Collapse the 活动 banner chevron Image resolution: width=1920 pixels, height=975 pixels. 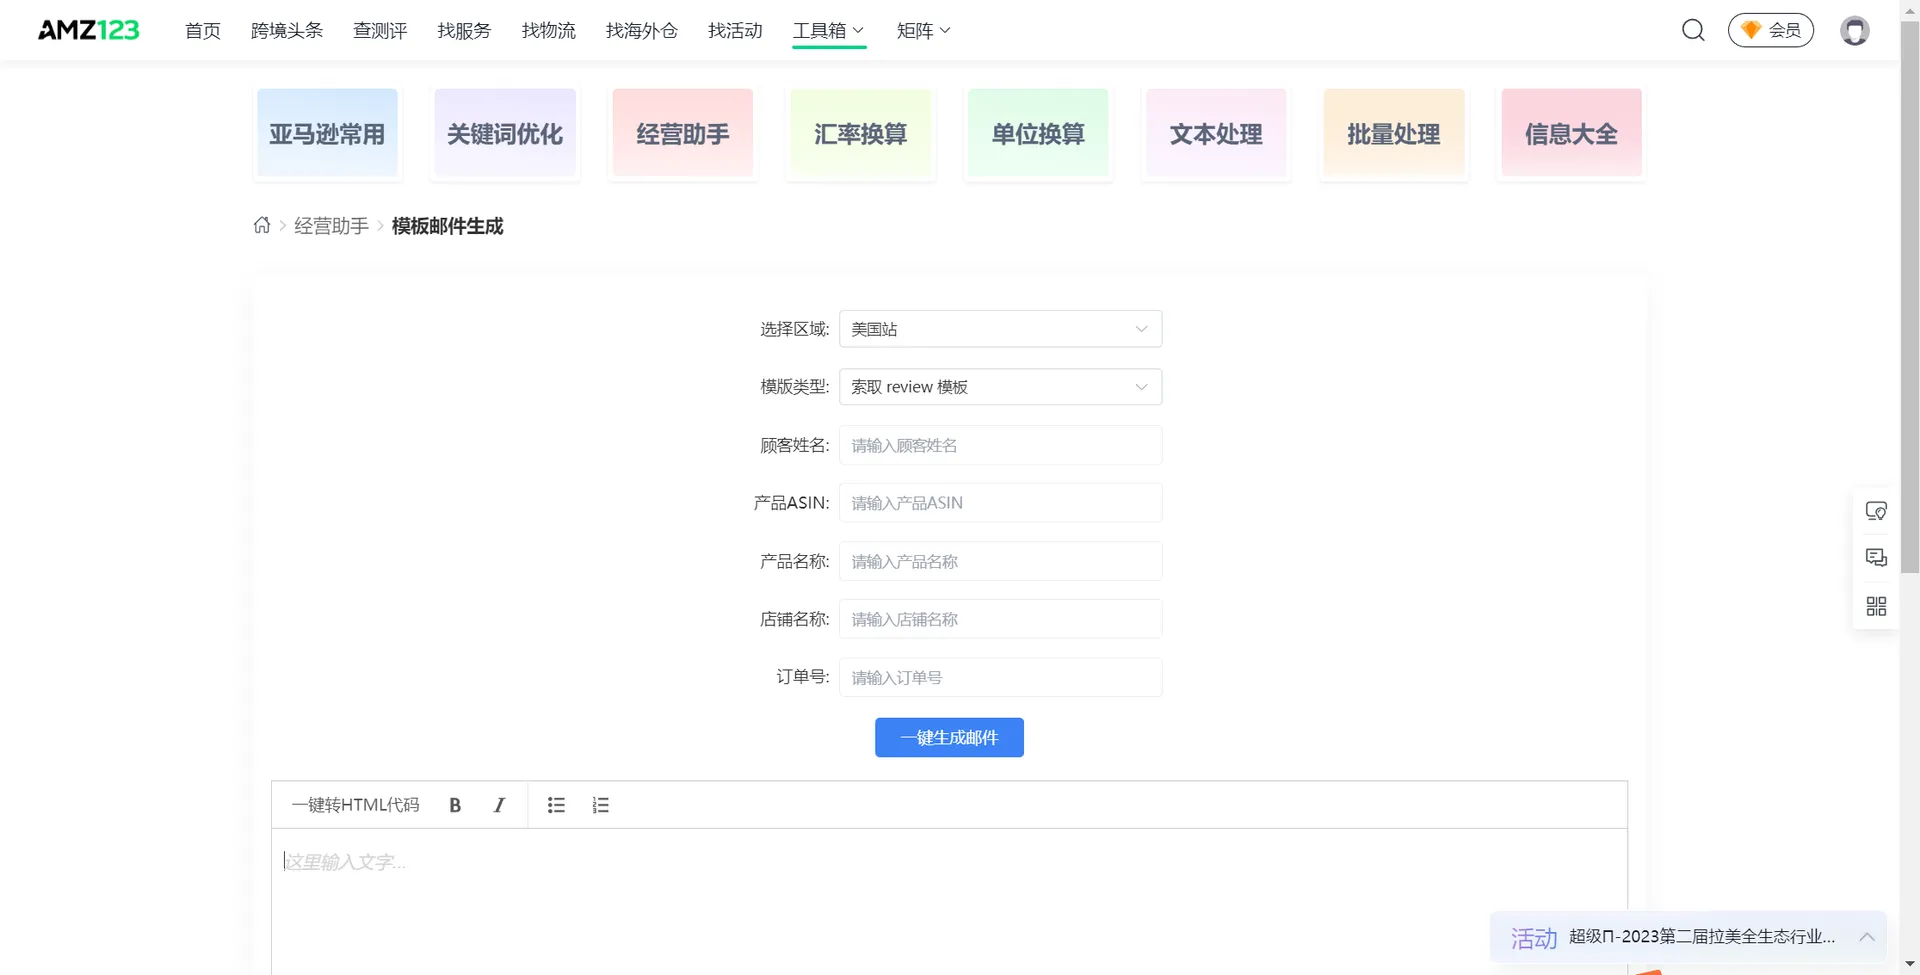coord(1866,937)
